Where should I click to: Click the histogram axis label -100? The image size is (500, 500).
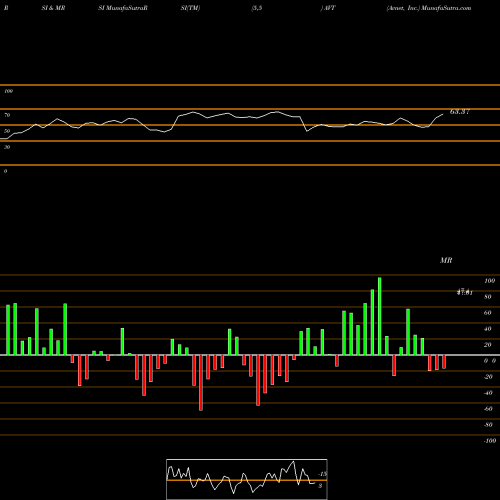tap(489, 441)
